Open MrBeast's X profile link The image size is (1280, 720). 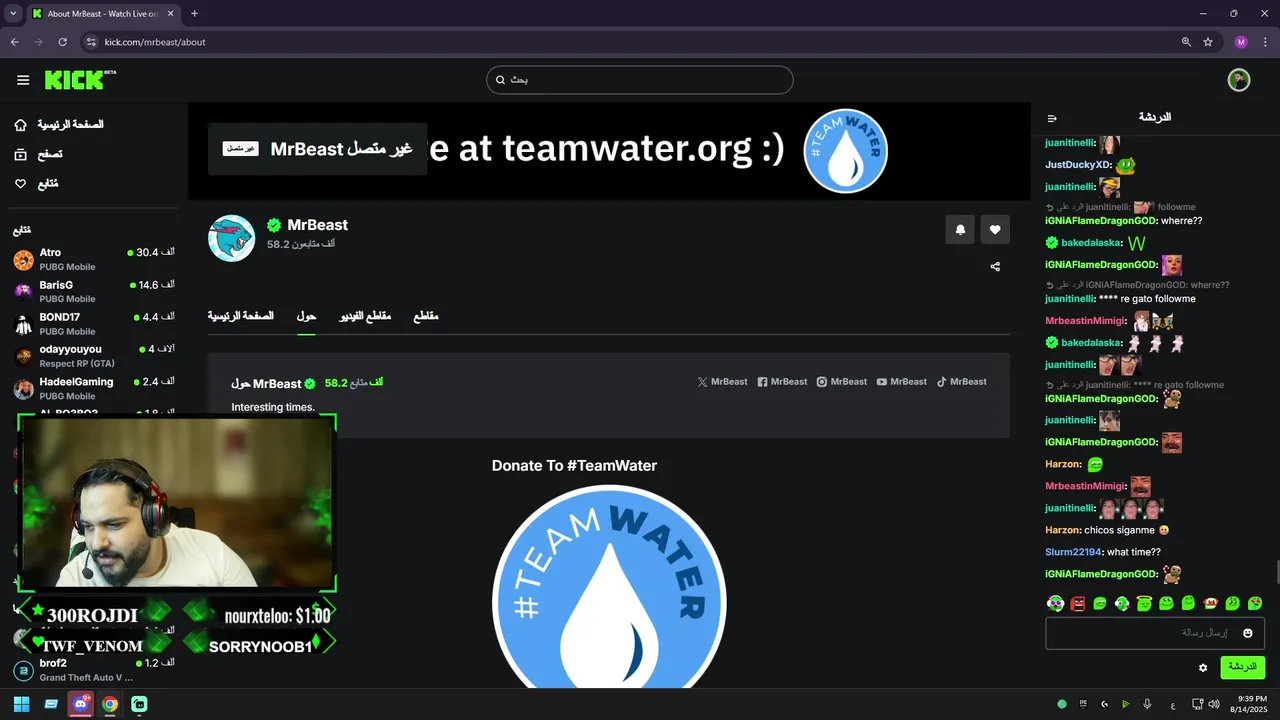[x=722, y=382]
